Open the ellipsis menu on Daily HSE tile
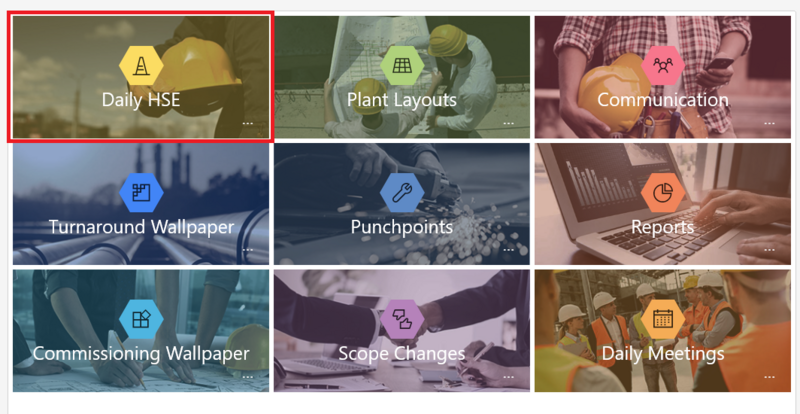Image resolution: width=800 pixels, height=414 pixels. click(x=247, y=123)
